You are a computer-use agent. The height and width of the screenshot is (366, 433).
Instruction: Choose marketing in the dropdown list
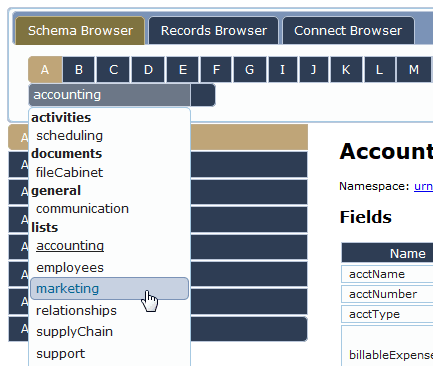[x=109, y=289]
